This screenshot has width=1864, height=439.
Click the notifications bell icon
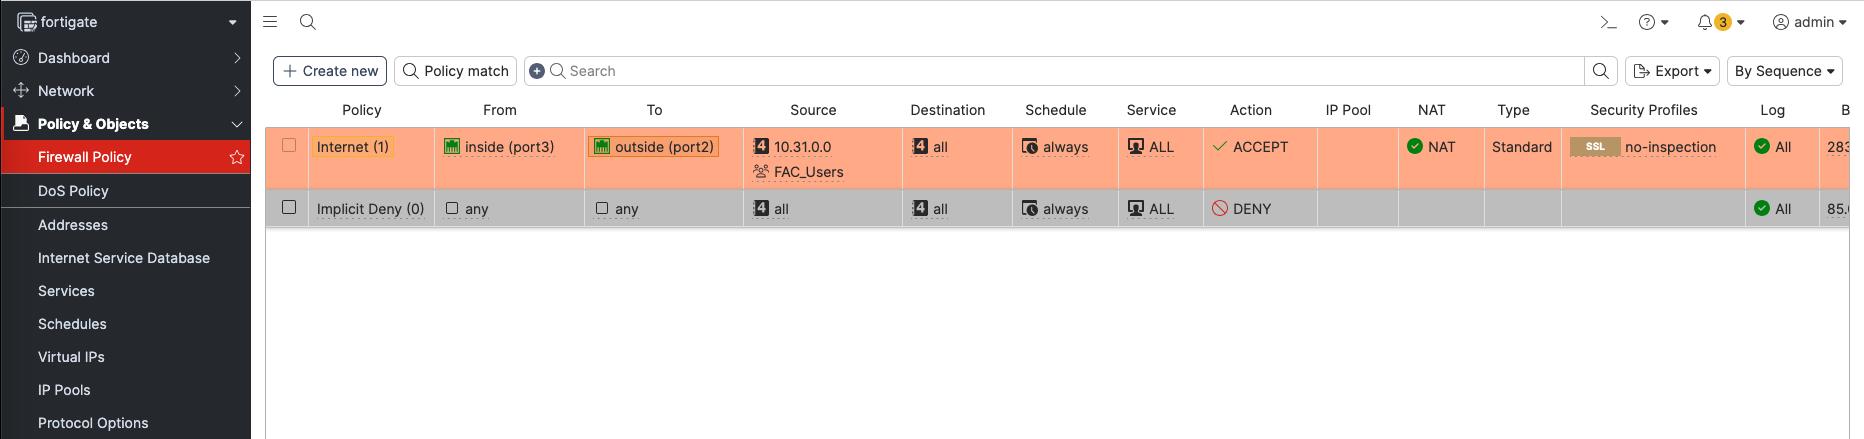point(1704,22)
